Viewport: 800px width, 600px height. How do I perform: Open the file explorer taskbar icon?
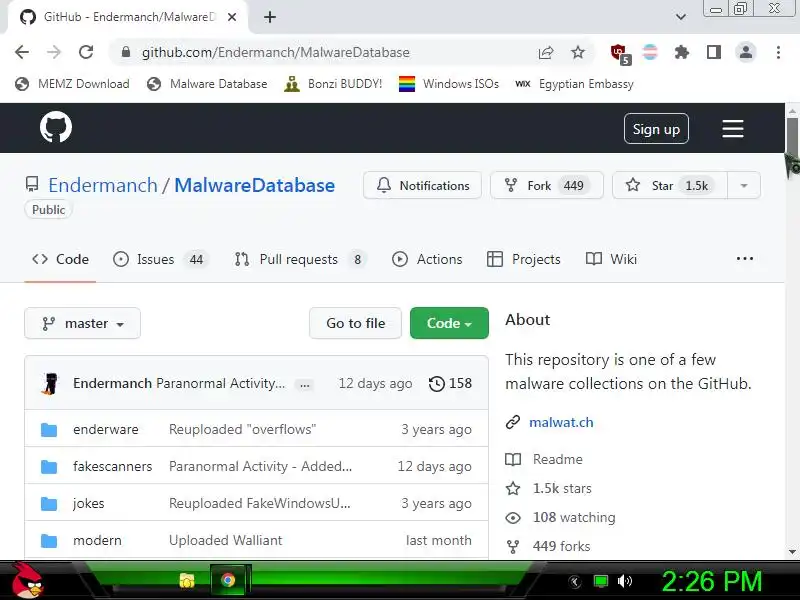(x=187, y=581)
